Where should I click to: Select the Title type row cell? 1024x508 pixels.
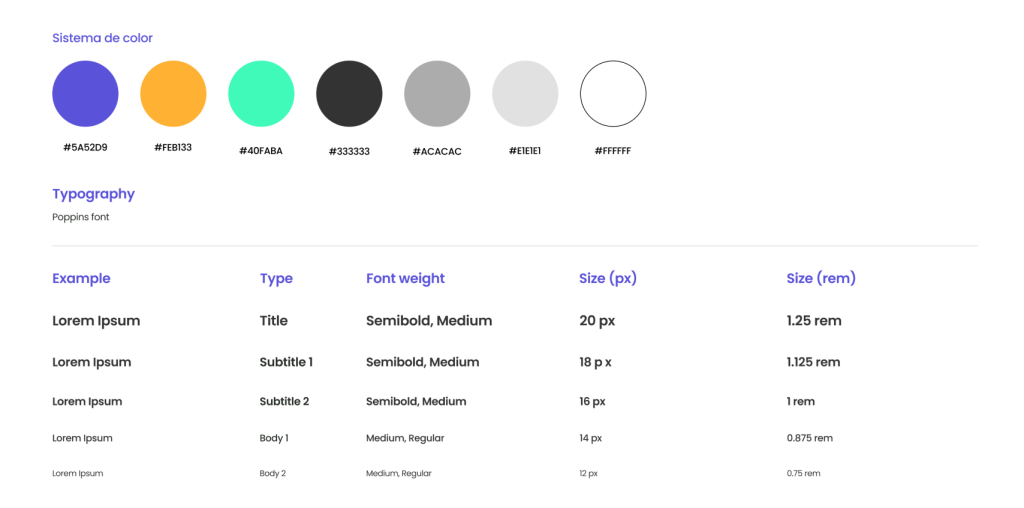click(274, 321)
